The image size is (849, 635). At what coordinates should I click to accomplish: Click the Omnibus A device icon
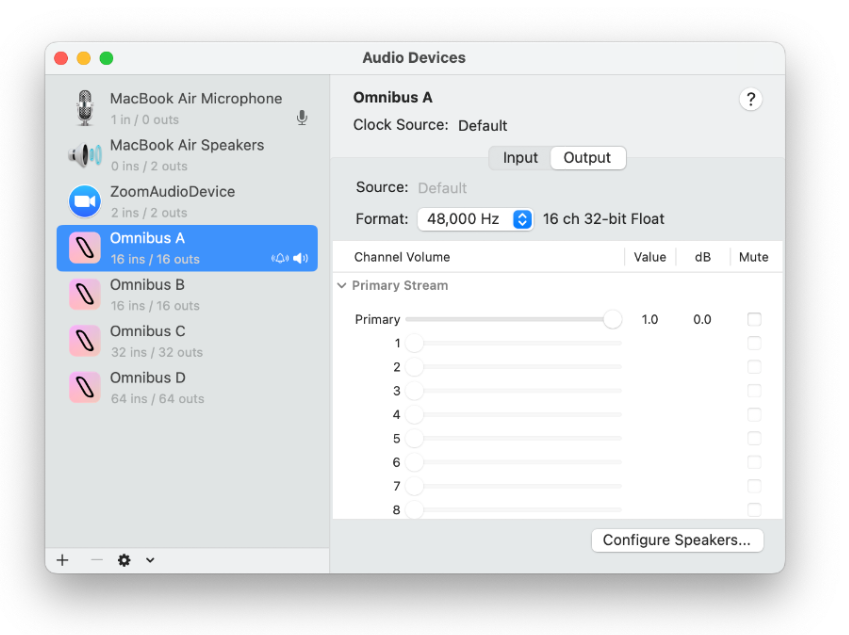(x=84, y=248)
